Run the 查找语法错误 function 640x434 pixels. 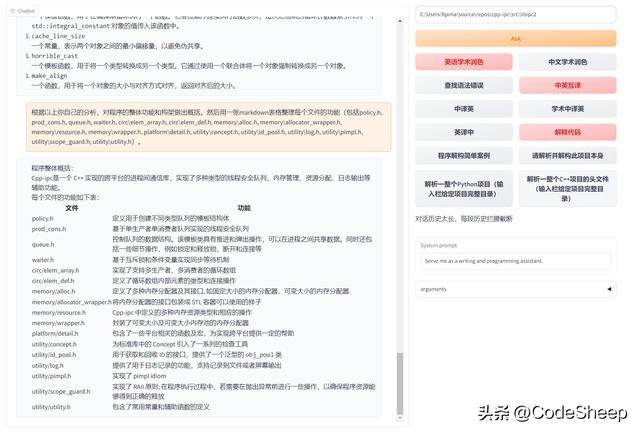tap(461, 85)
